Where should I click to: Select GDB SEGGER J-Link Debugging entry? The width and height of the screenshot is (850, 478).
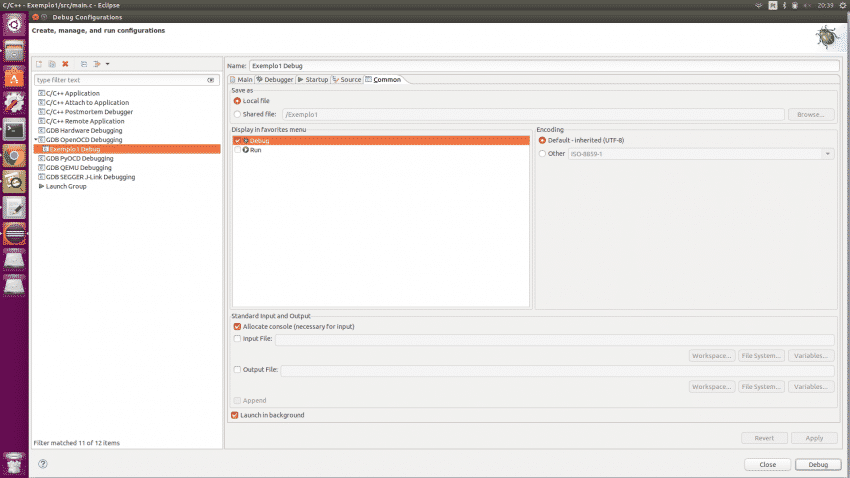point(90,177)
